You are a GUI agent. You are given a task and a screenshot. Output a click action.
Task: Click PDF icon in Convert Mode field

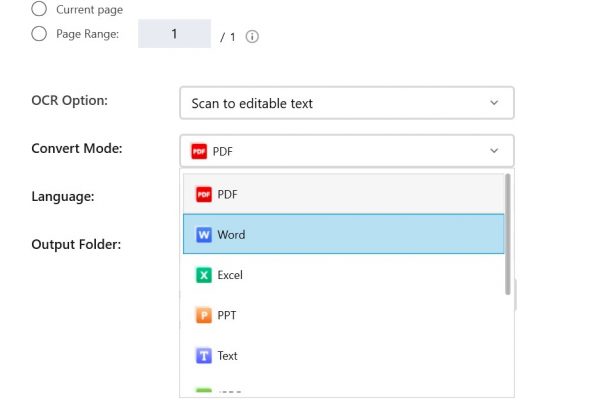click(199, 151)
